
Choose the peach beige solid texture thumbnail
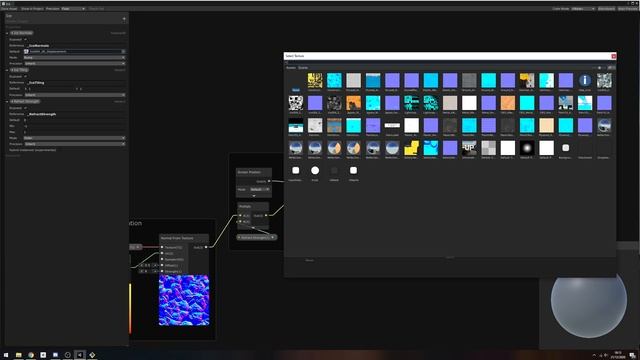coord(547,126)
